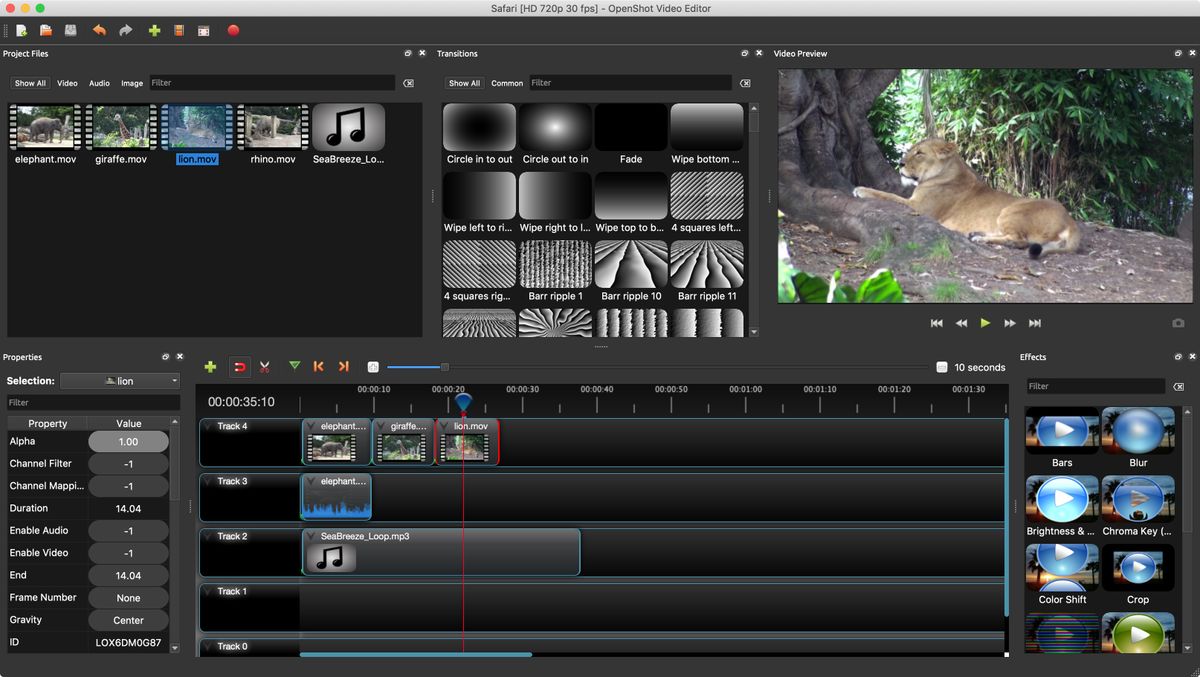Jump to the next marker
This screenshot has height=677, width=1200.
(x=343, y=367)
